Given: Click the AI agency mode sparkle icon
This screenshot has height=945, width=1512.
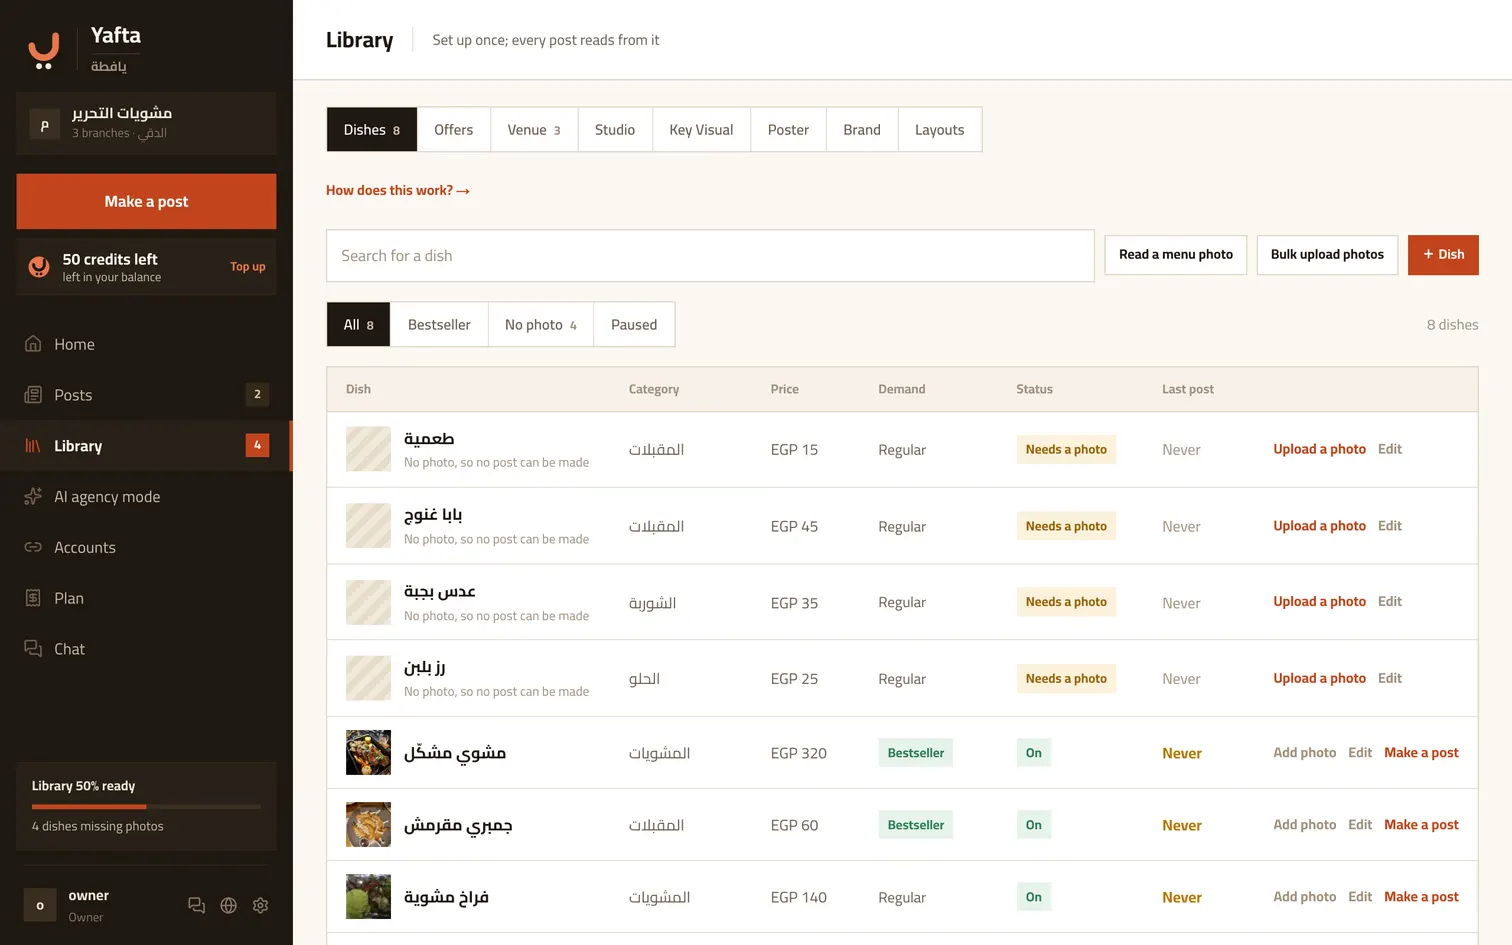Looking at the screenshot, I should click(33, 497).
